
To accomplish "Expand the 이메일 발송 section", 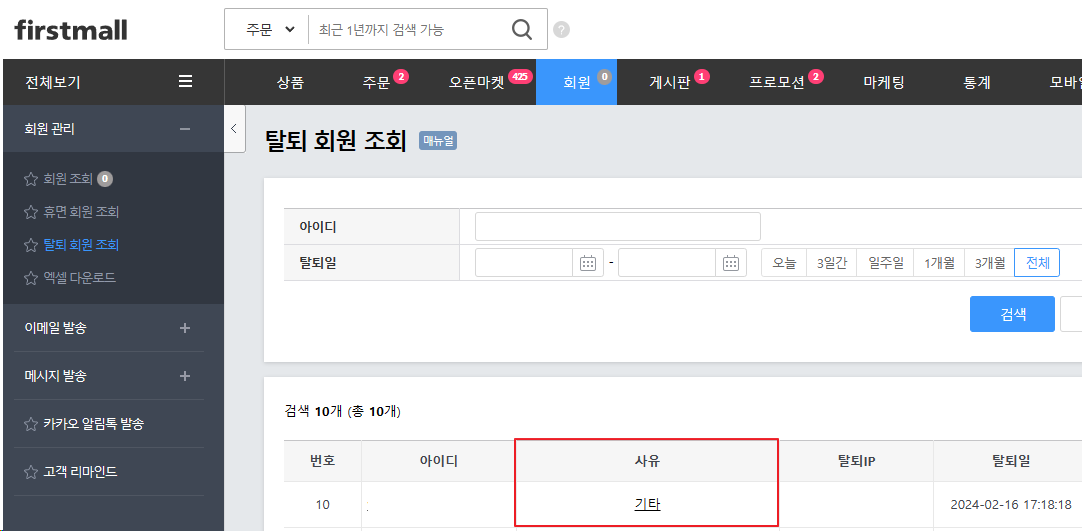I will tap(184, 328).
